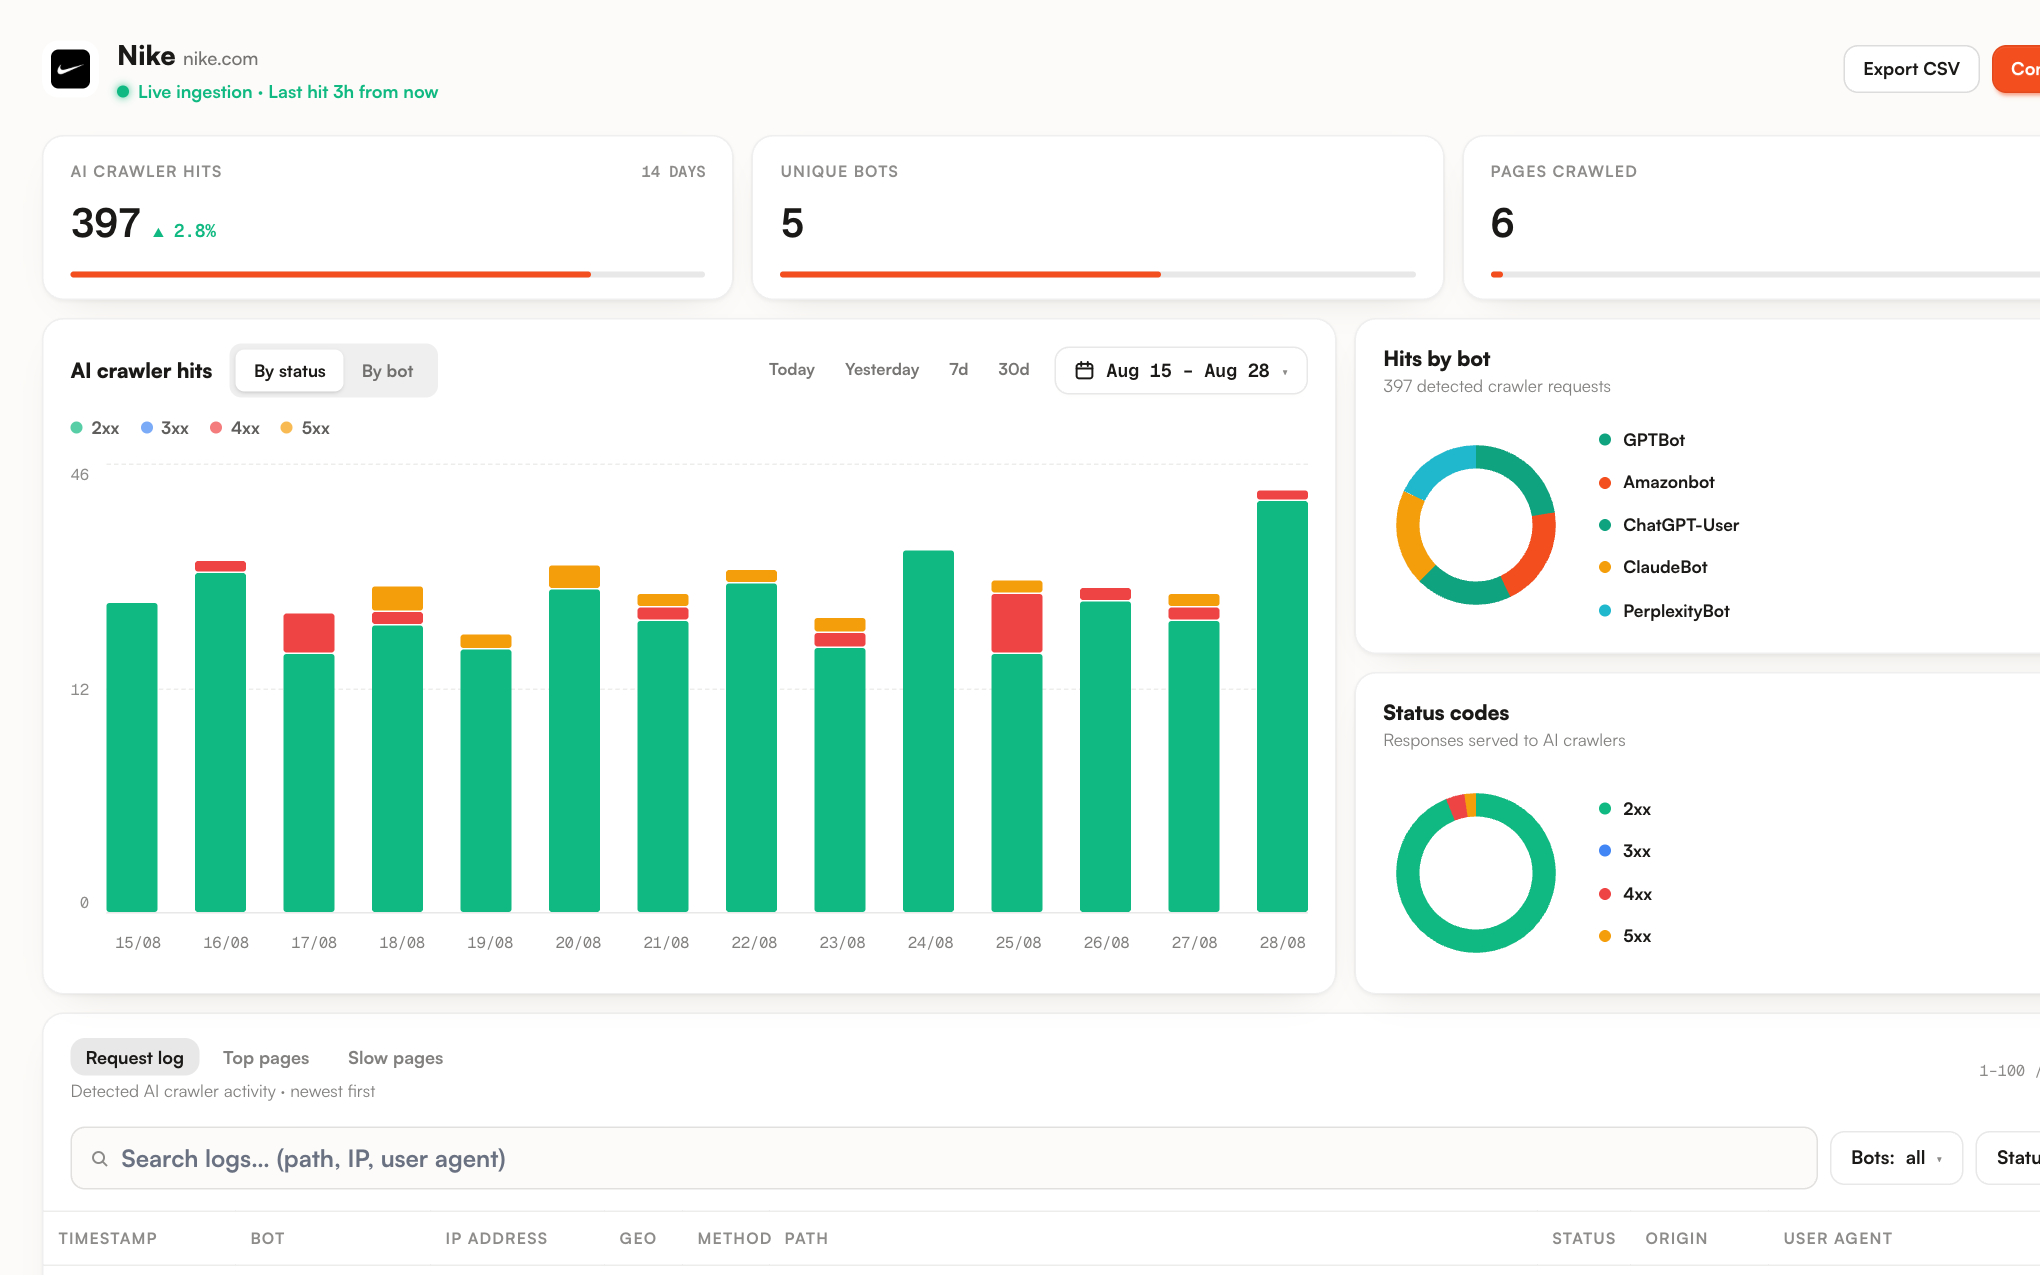2040x1275 pixels.
Task: Switch chart to By status view
Action: (290, 371)
